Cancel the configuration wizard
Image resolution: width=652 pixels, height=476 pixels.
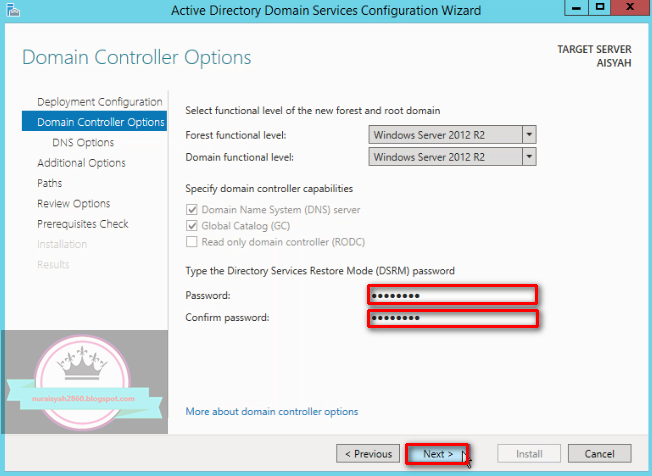(600, 454)
